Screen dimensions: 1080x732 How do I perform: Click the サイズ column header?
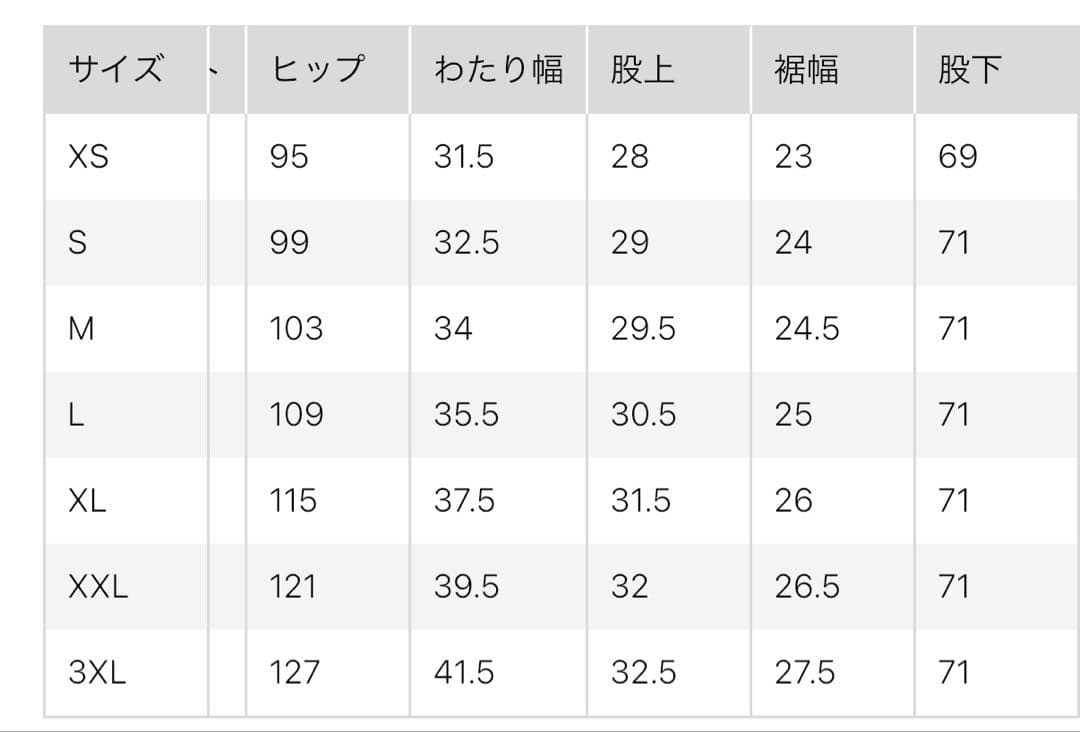(x=115, y=70)
